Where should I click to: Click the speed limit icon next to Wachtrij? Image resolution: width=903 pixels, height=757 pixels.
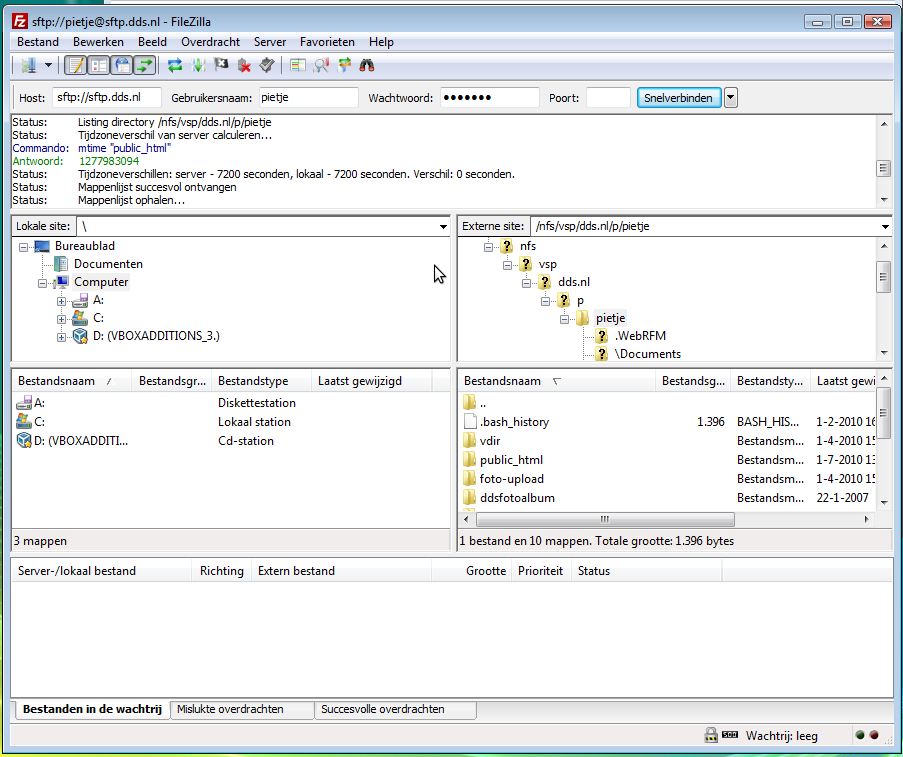click(x=730, y=735)
